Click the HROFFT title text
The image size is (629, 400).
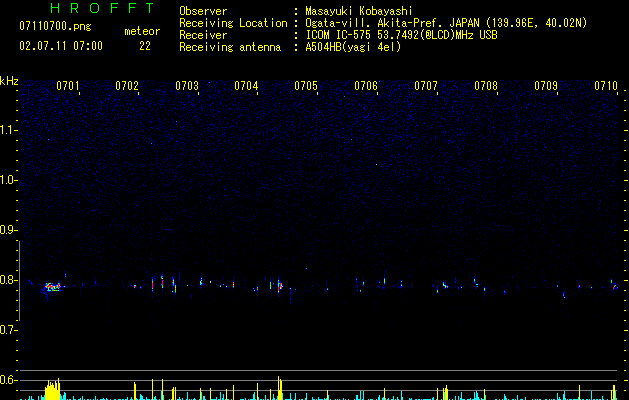coord(103,8)
